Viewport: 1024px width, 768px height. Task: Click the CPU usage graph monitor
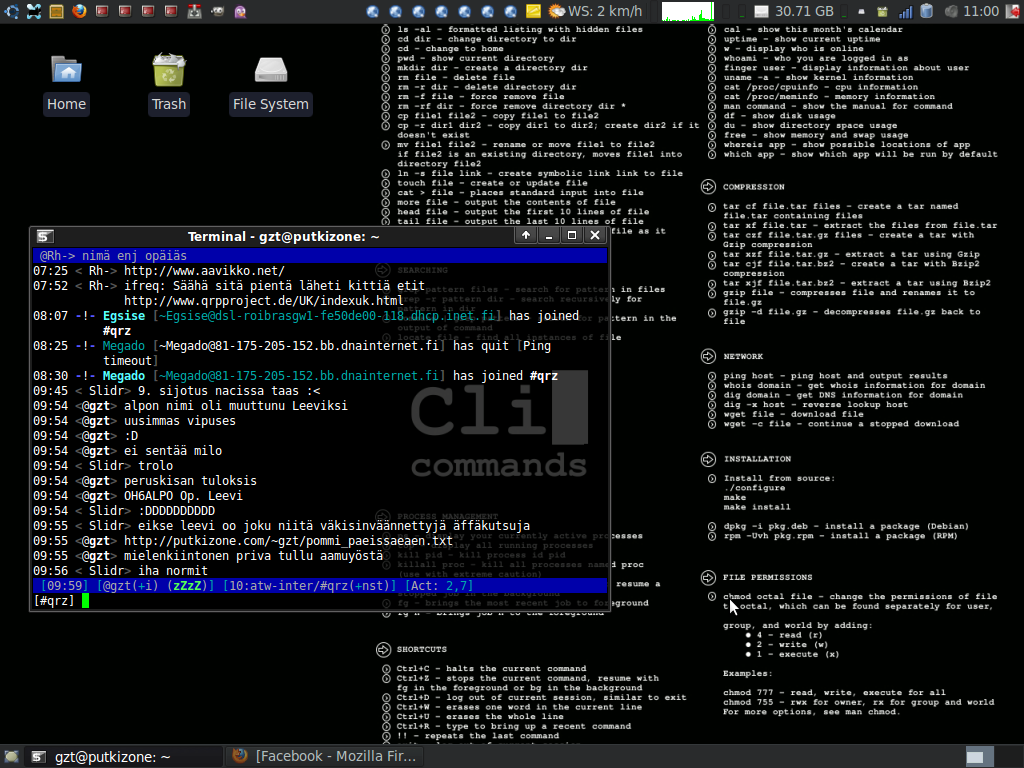tap(688, 11)
